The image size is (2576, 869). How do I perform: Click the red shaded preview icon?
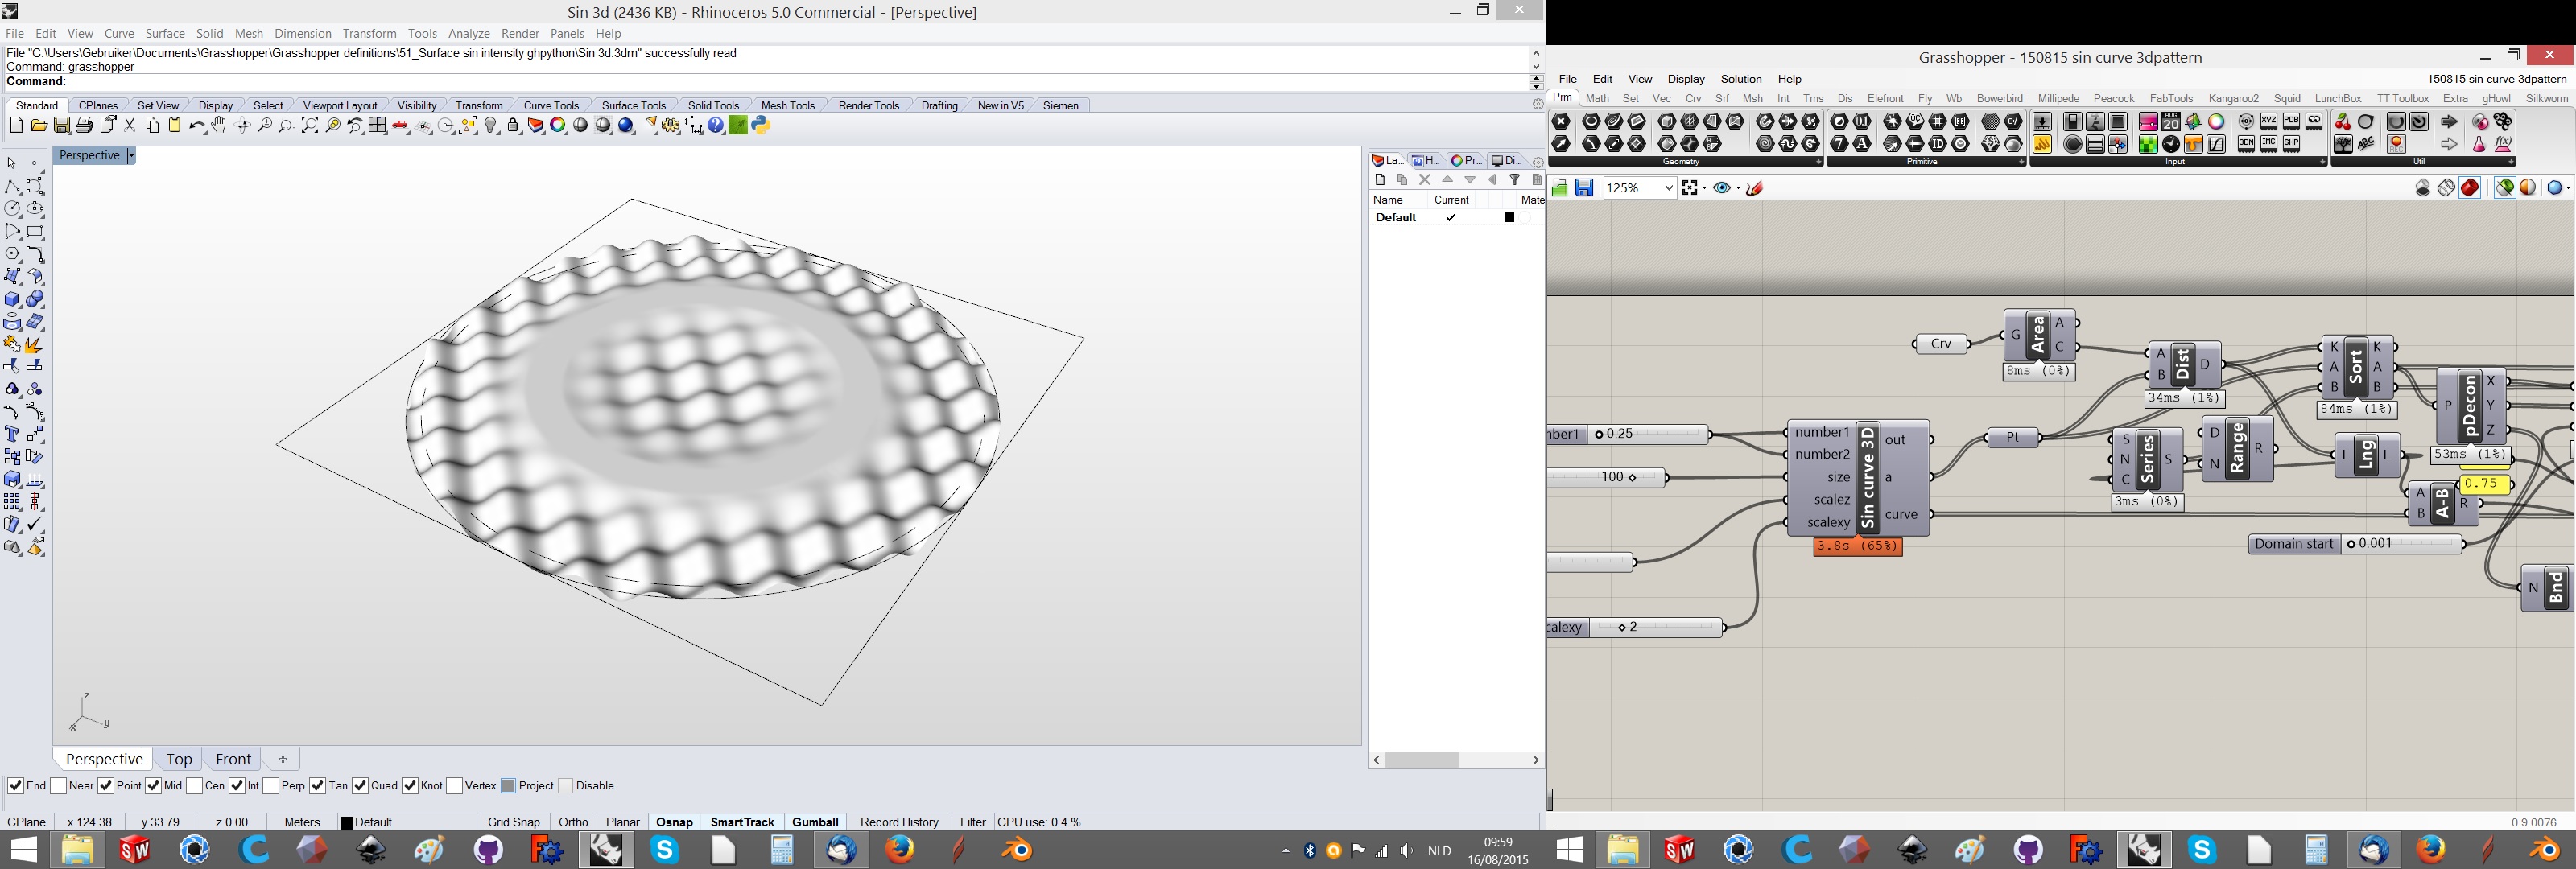(2470, 188)
